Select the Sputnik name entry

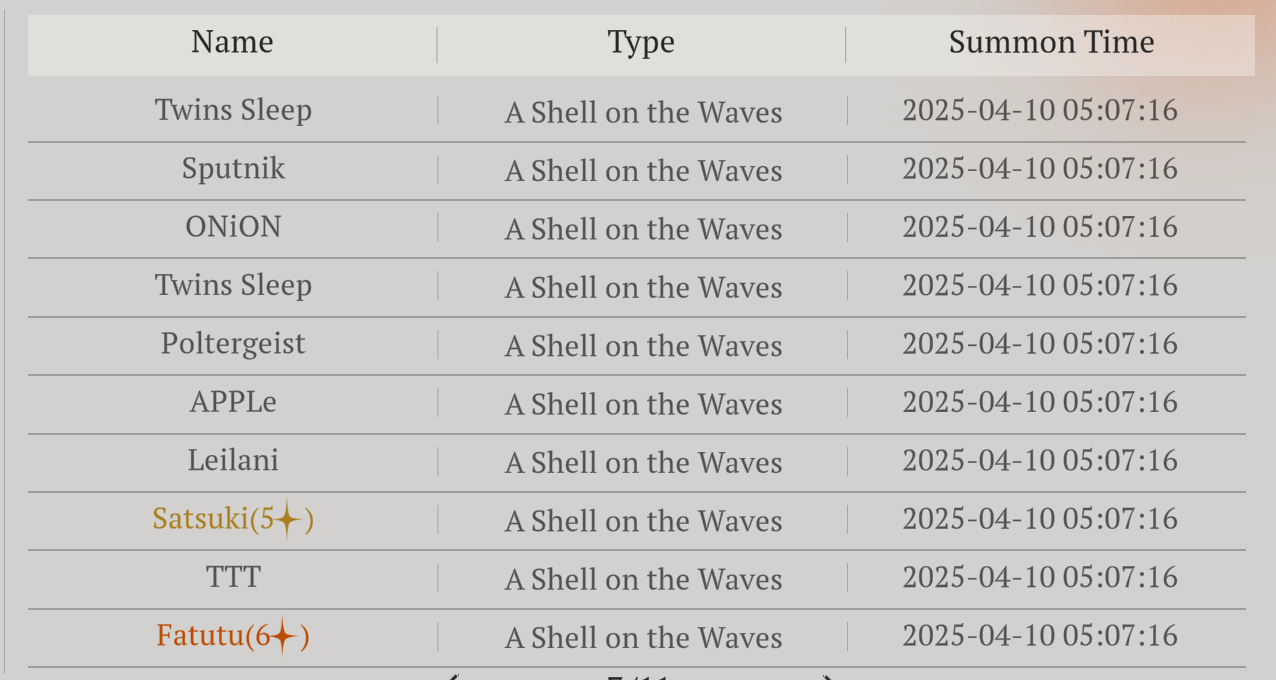tap(233, 169)
